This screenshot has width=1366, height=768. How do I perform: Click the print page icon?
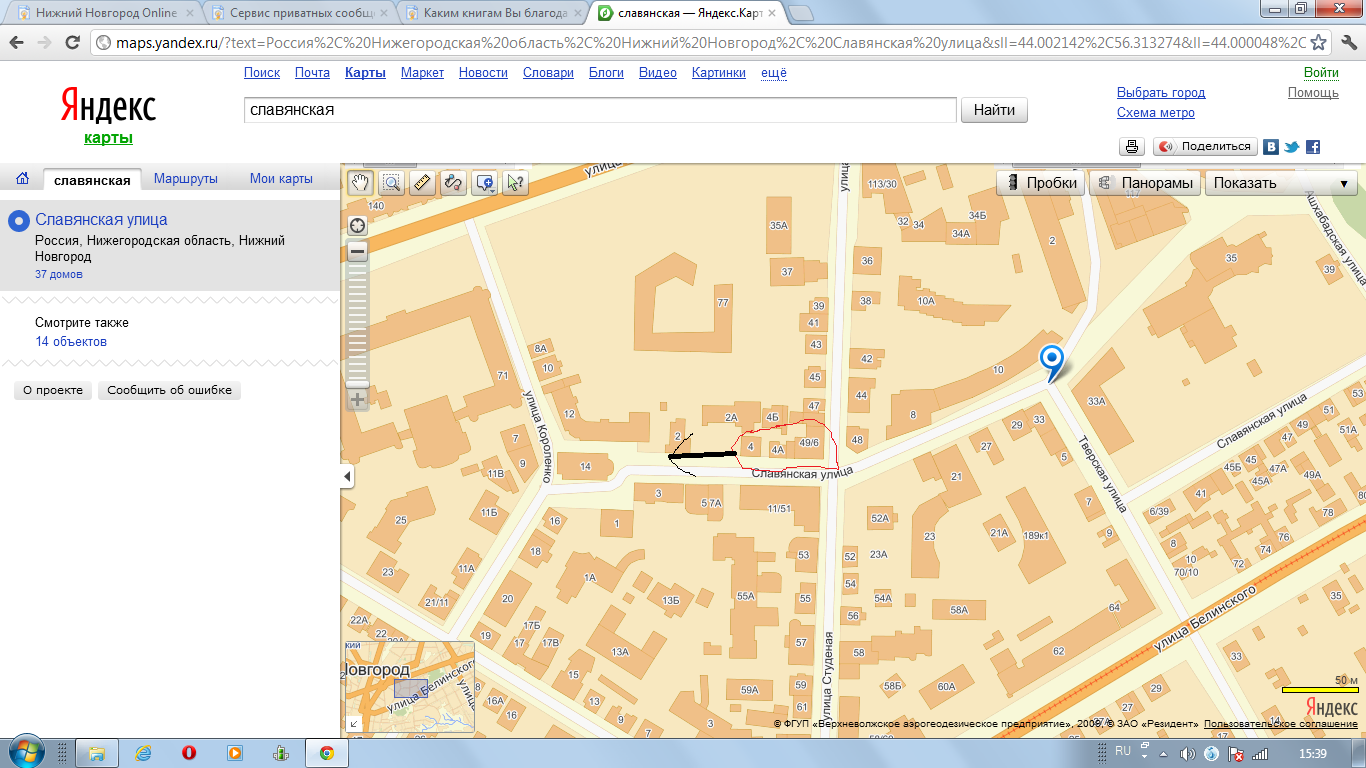point(1132,146)
